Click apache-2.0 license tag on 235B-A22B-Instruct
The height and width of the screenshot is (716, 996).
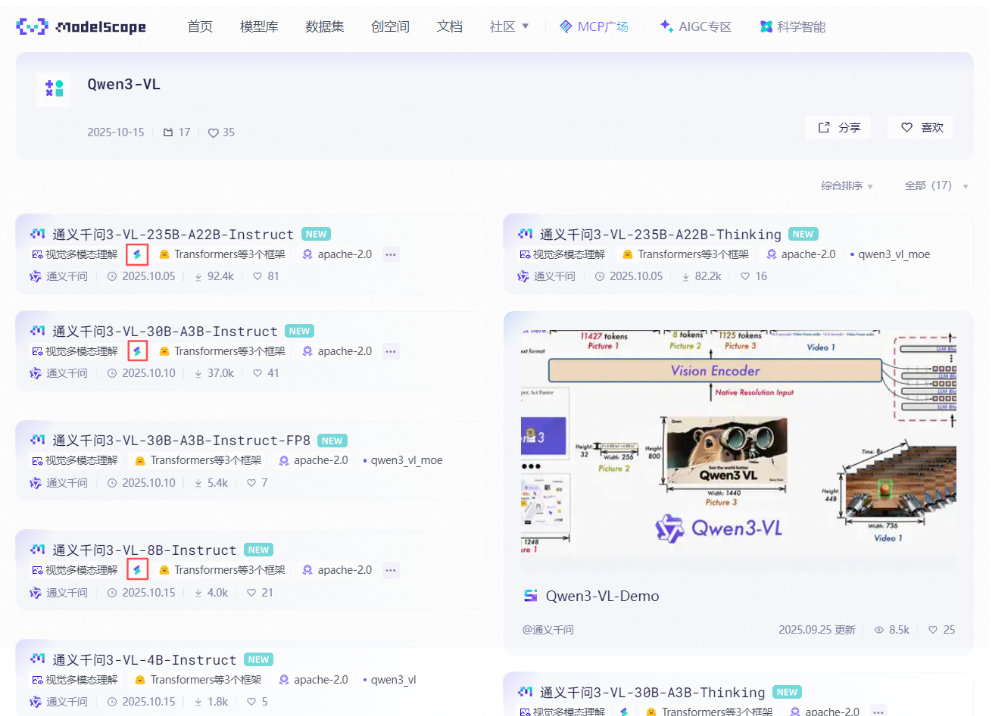(337, 254)
